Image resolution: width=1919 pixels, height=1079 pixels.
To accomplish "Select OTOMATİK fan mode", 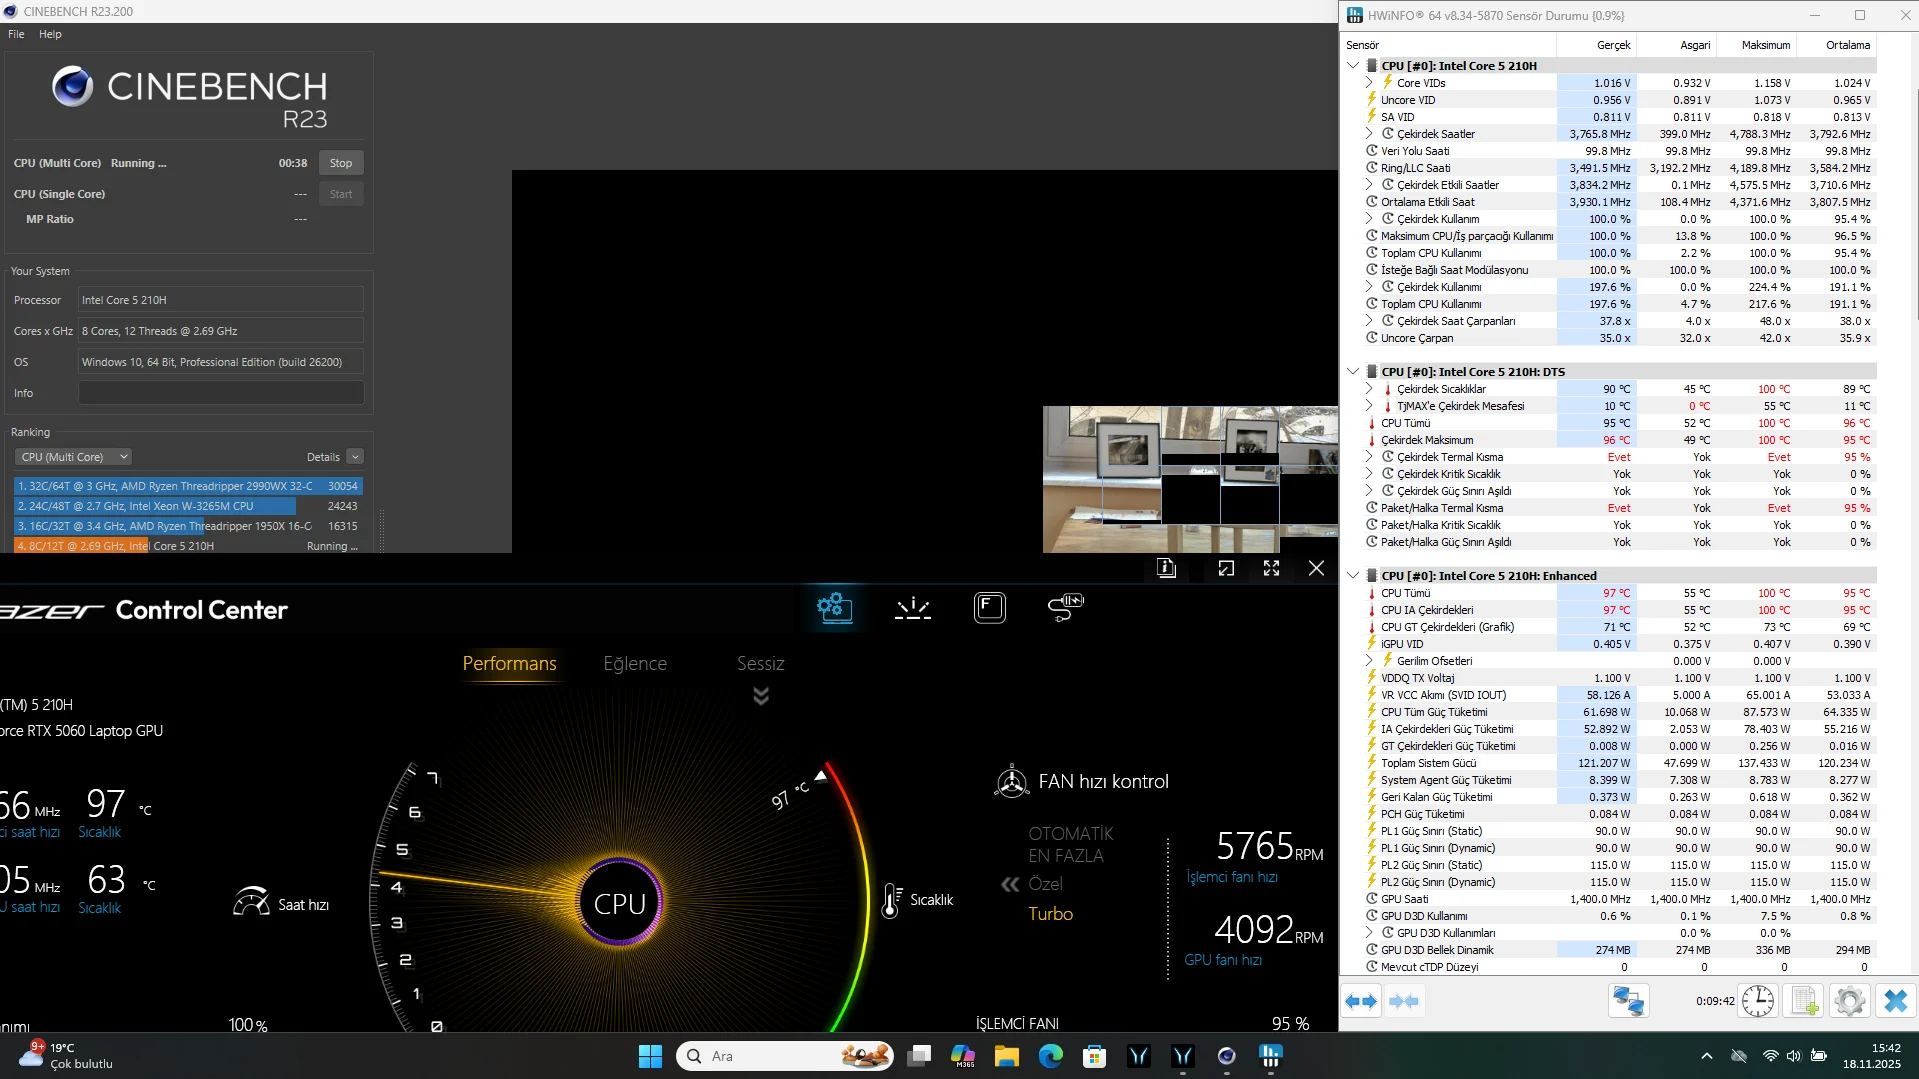I will point(1070,834).
